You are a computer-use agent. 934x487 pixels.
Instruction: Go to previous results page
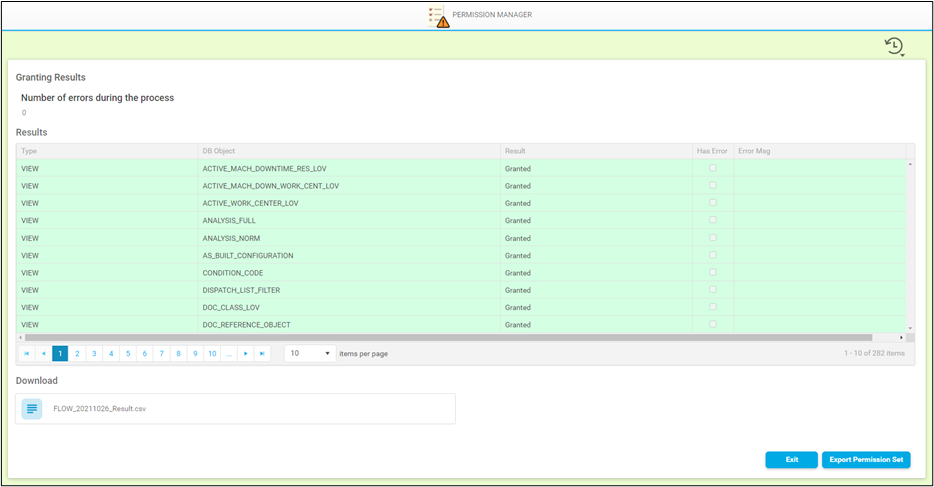point(43,353)
